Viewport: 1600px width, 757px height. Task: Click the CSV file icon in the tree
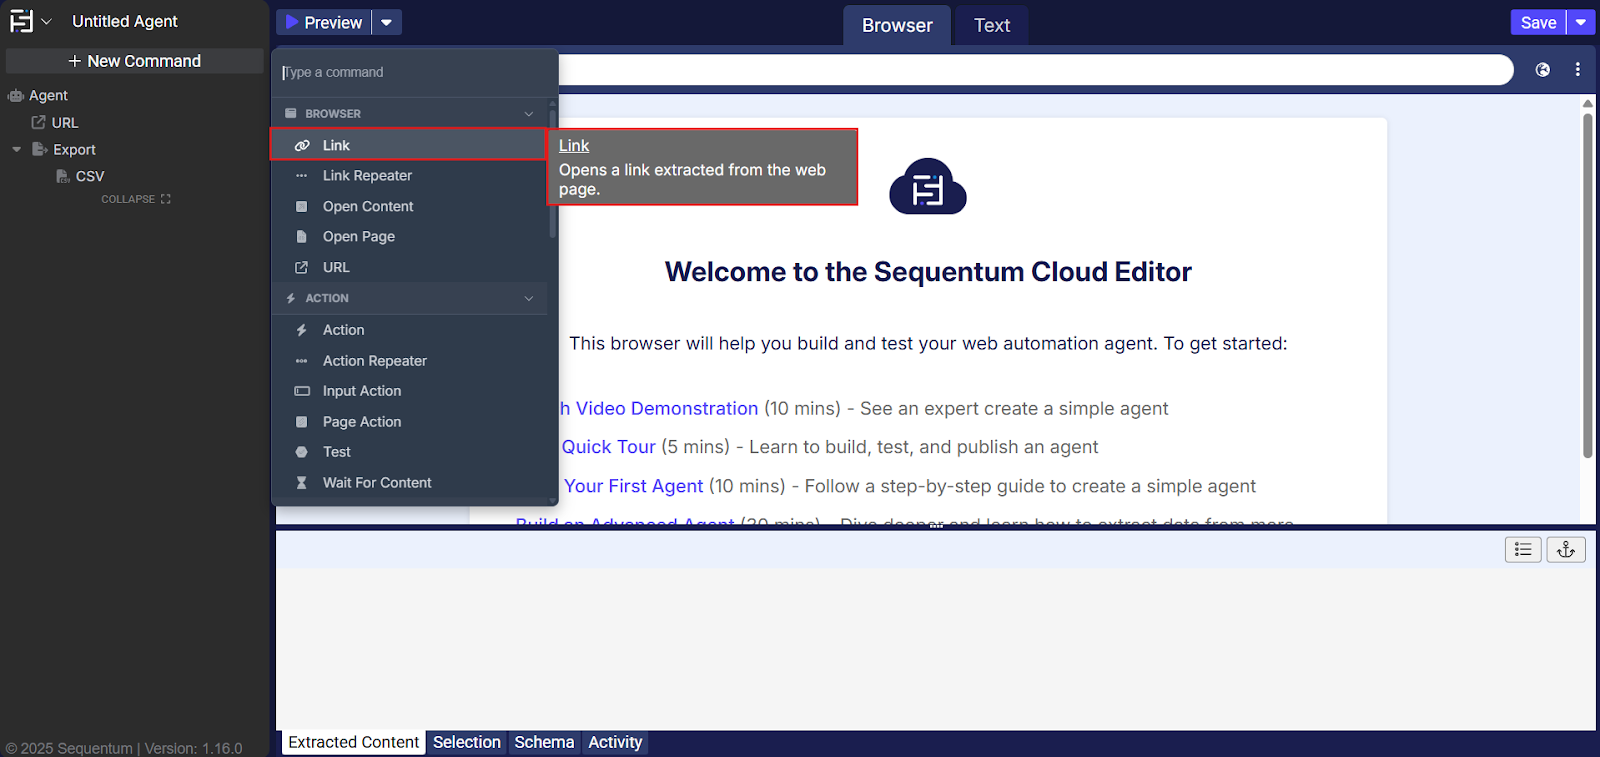(63, 176)
